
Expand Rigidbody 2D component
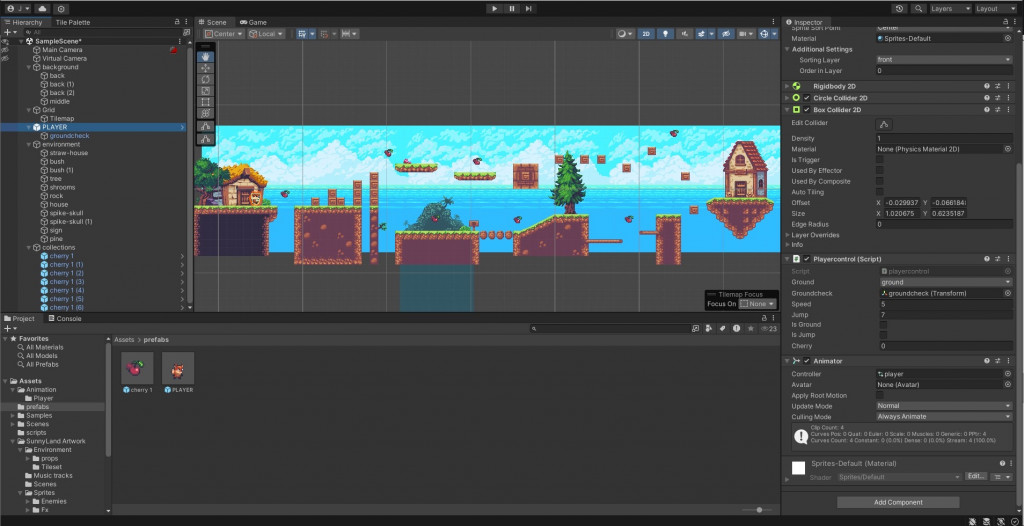[787, 86]
